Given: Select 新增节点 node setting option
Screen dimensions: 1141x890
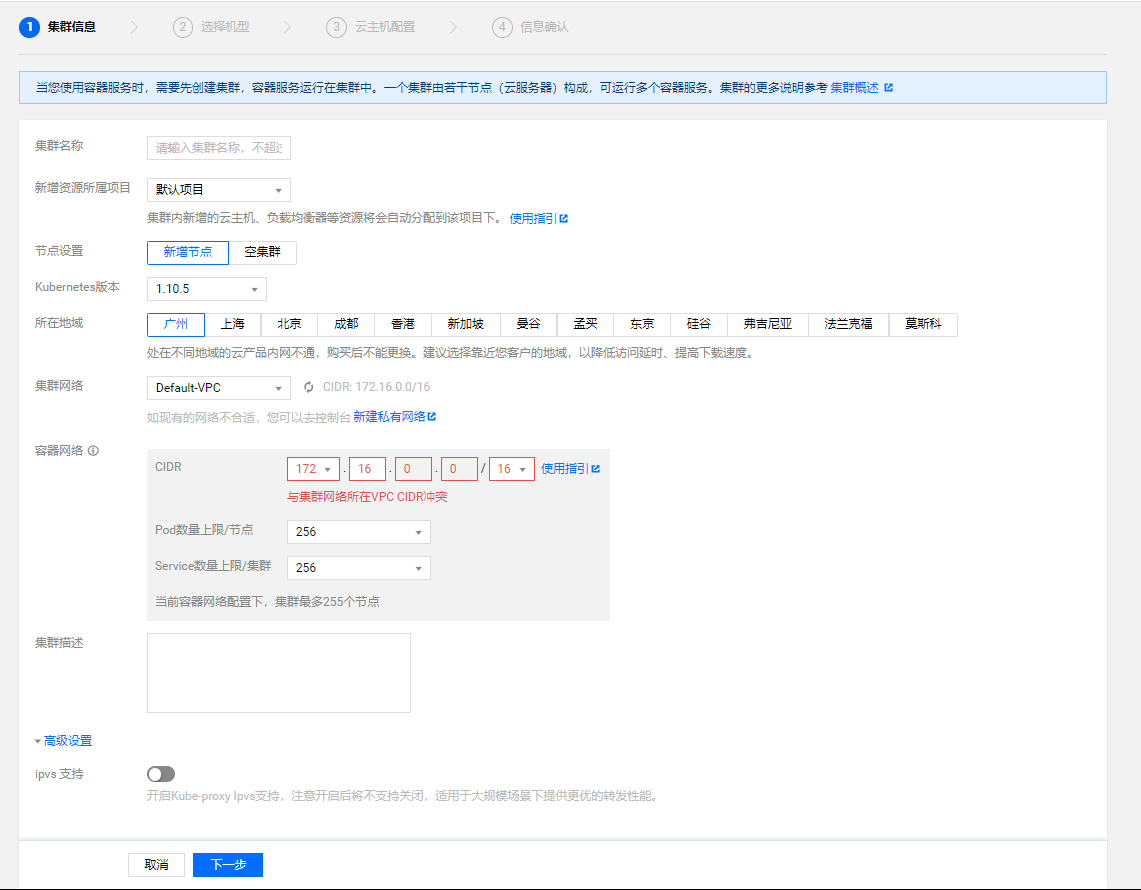Looking at the screenshot, I should pos(188,252).
